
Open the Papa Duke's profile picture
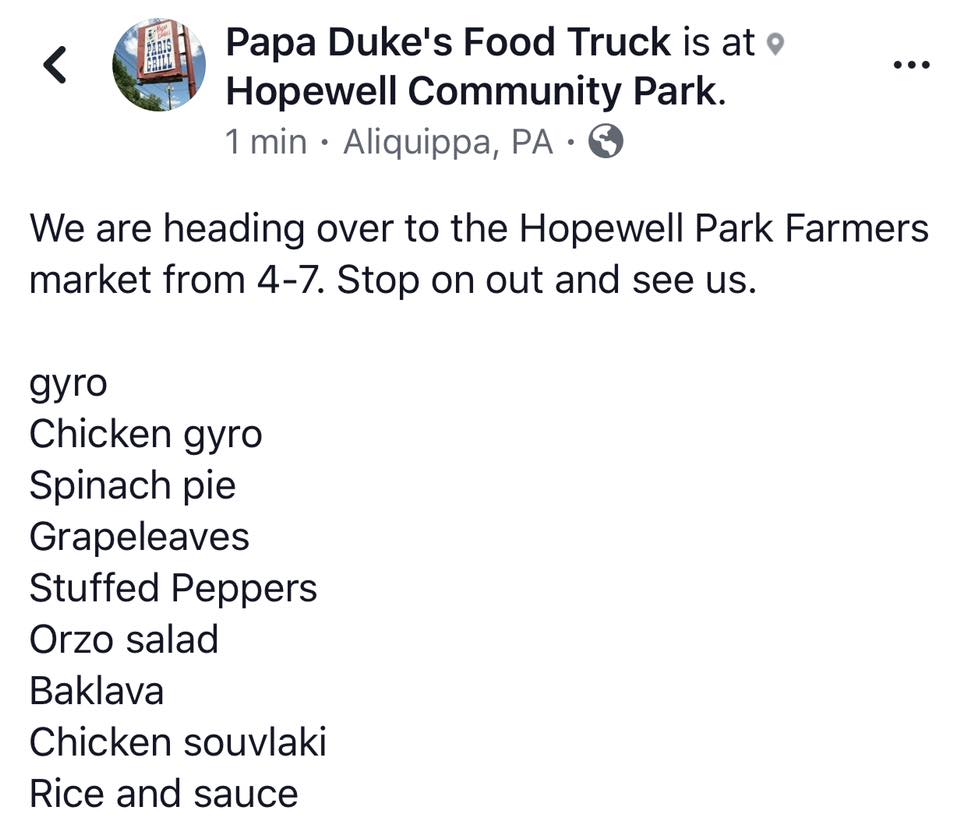(x=159, y=65)
